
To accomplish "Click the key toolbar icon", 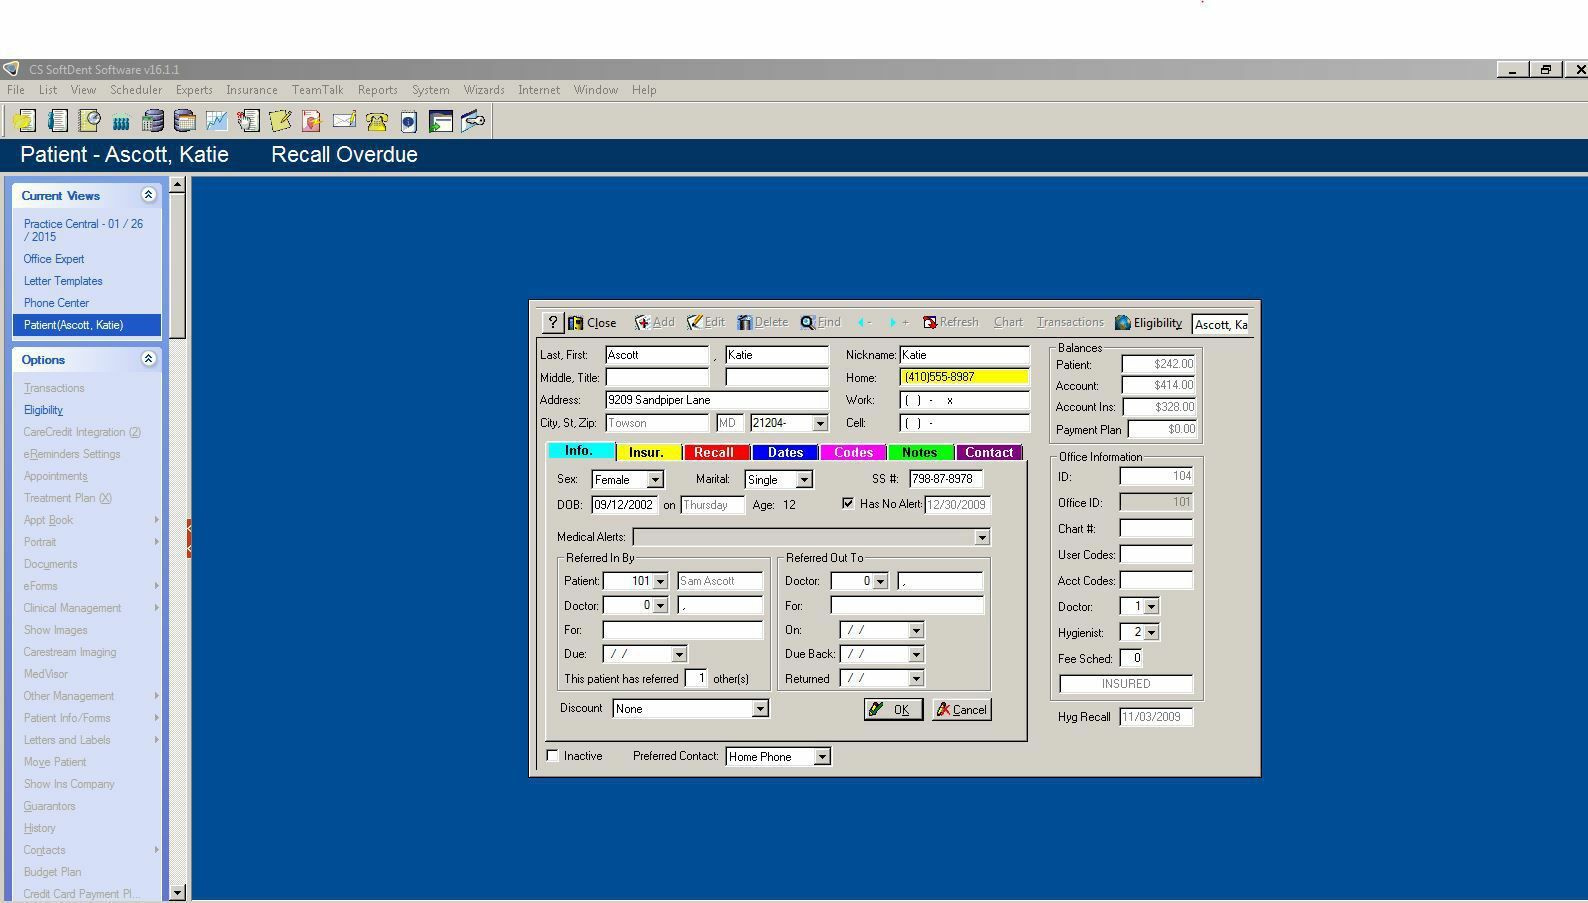I will click(473, 122).
